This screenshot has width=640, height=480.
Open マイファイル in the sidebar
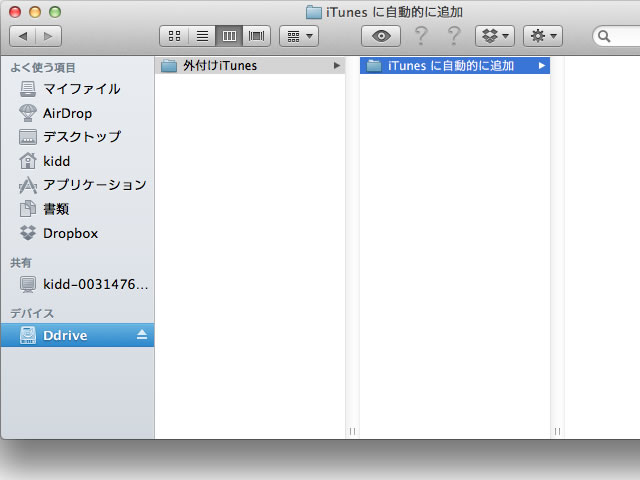78,89
